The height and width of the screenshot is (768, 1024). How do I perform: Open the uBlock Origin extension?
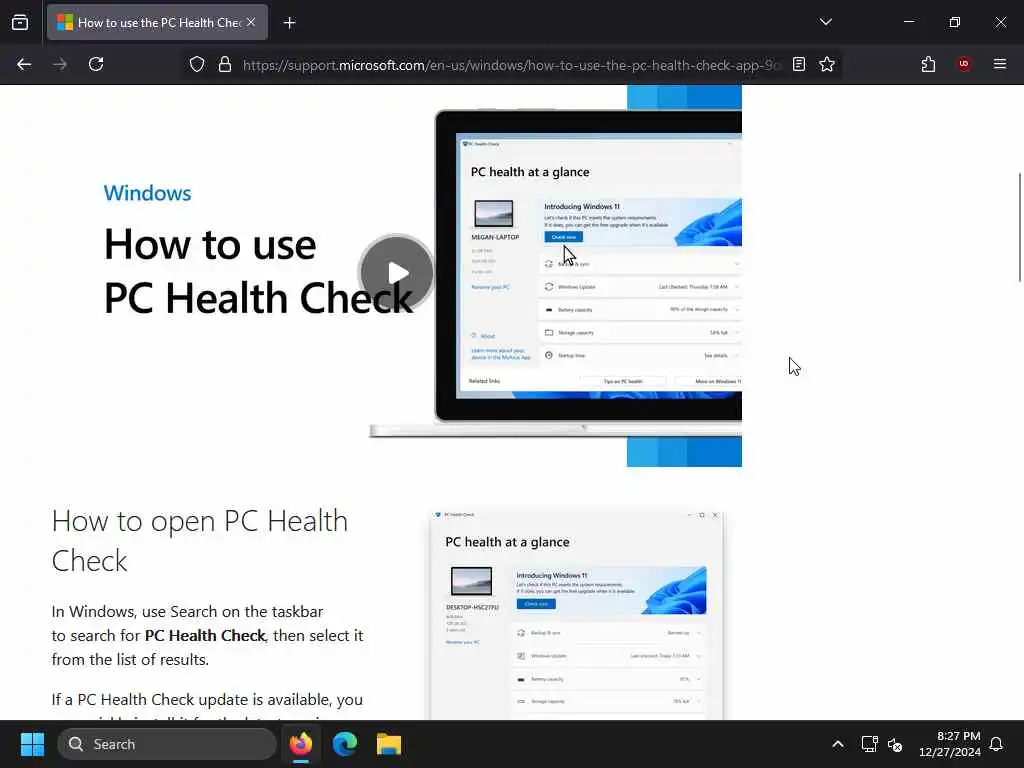(x=964, y=64)
